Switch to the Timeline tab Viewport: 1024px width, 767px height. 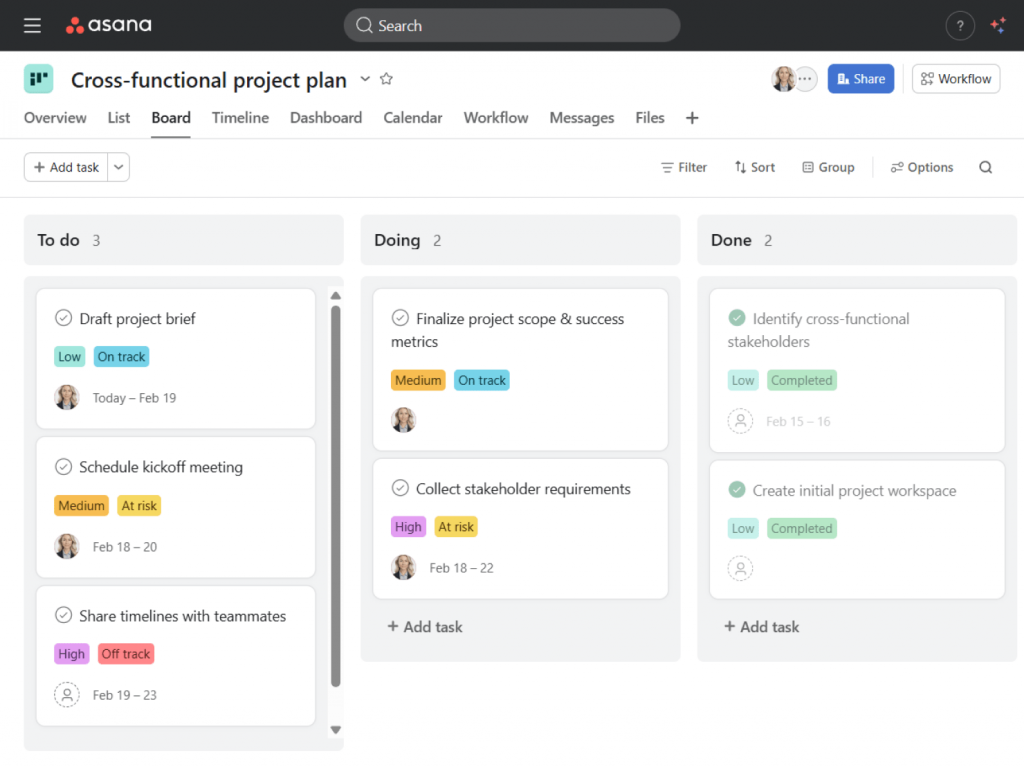240,118
